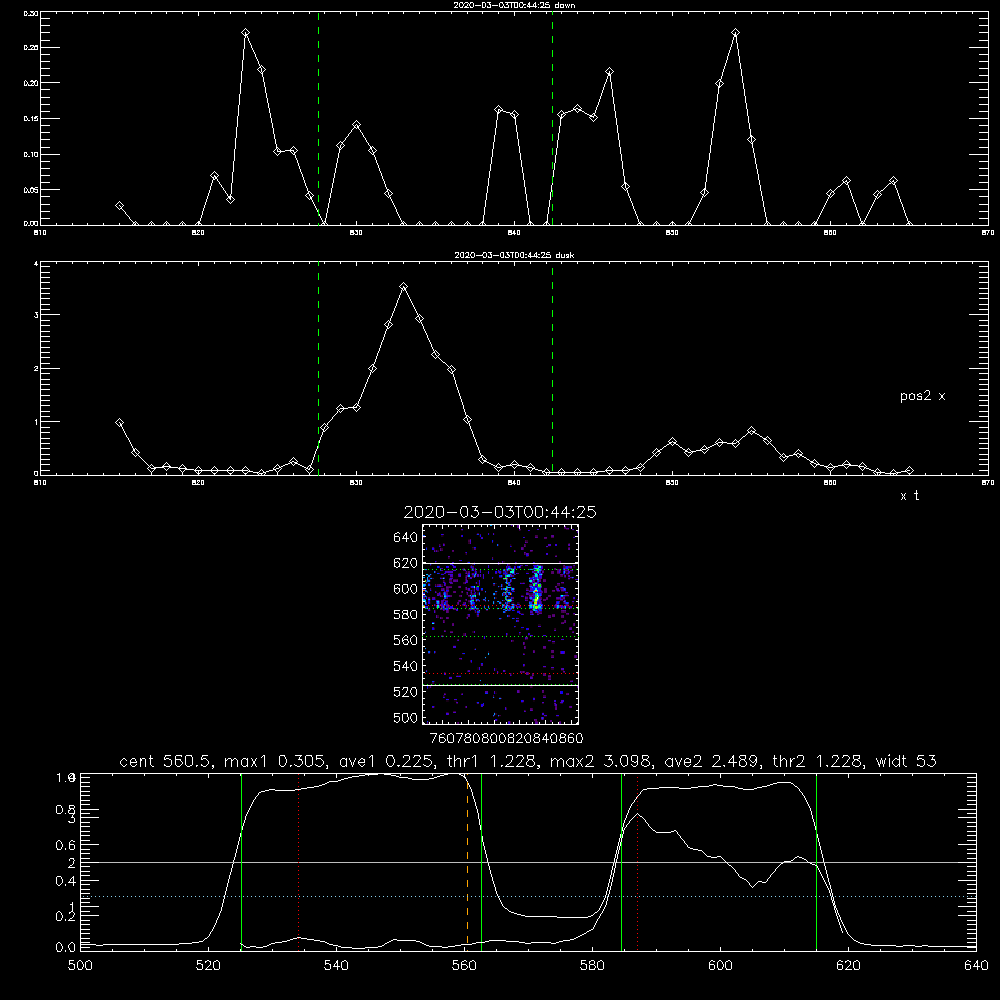Click the bottom plot x-axis label 580

pyautogui.click(x=592, y=966)
